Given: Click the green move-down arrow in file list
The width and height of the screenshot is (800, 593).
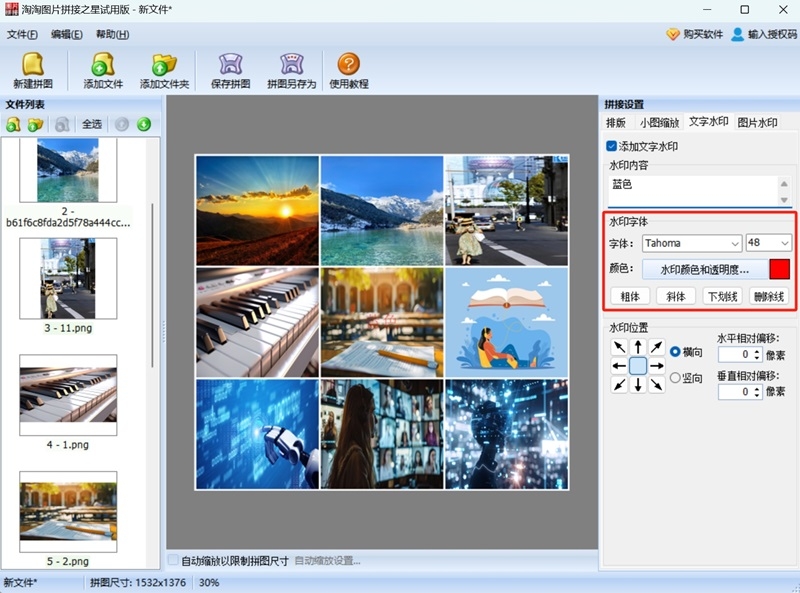Looking at the screenshot, I should pyautogui.click(x=144, y=124).
